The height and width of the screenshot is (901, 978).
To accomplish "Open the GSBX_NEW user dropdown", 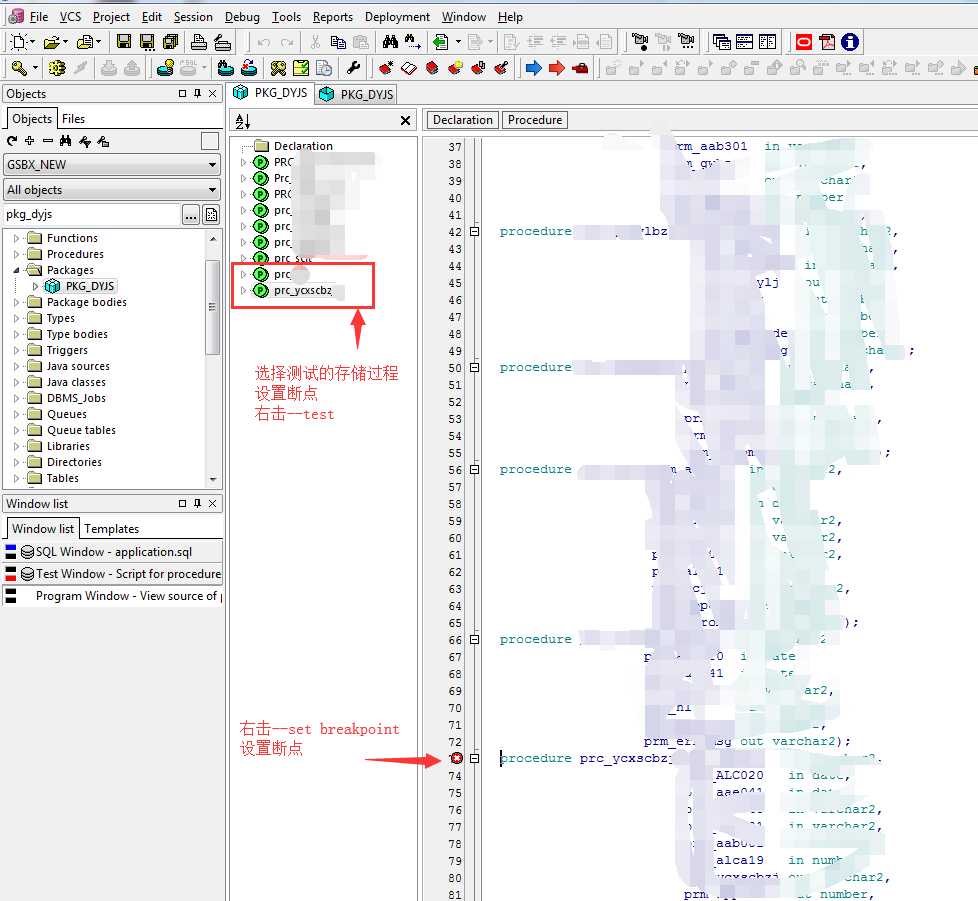I will tap(212, 165).
